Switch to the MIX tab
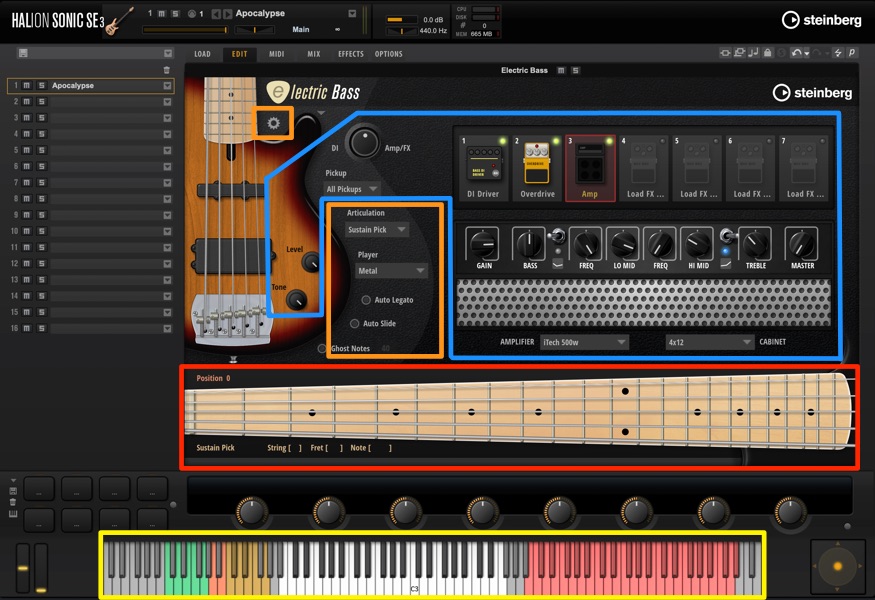Image resolution: width=875 pixels, height=600 pixels. tap(314, 54)
